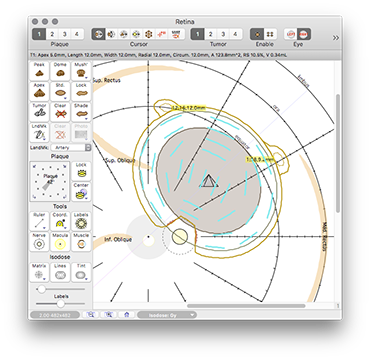The height and width of the screenshot is (360, 370).
Task: Click the plaque rotation dial
Action: 50,181
